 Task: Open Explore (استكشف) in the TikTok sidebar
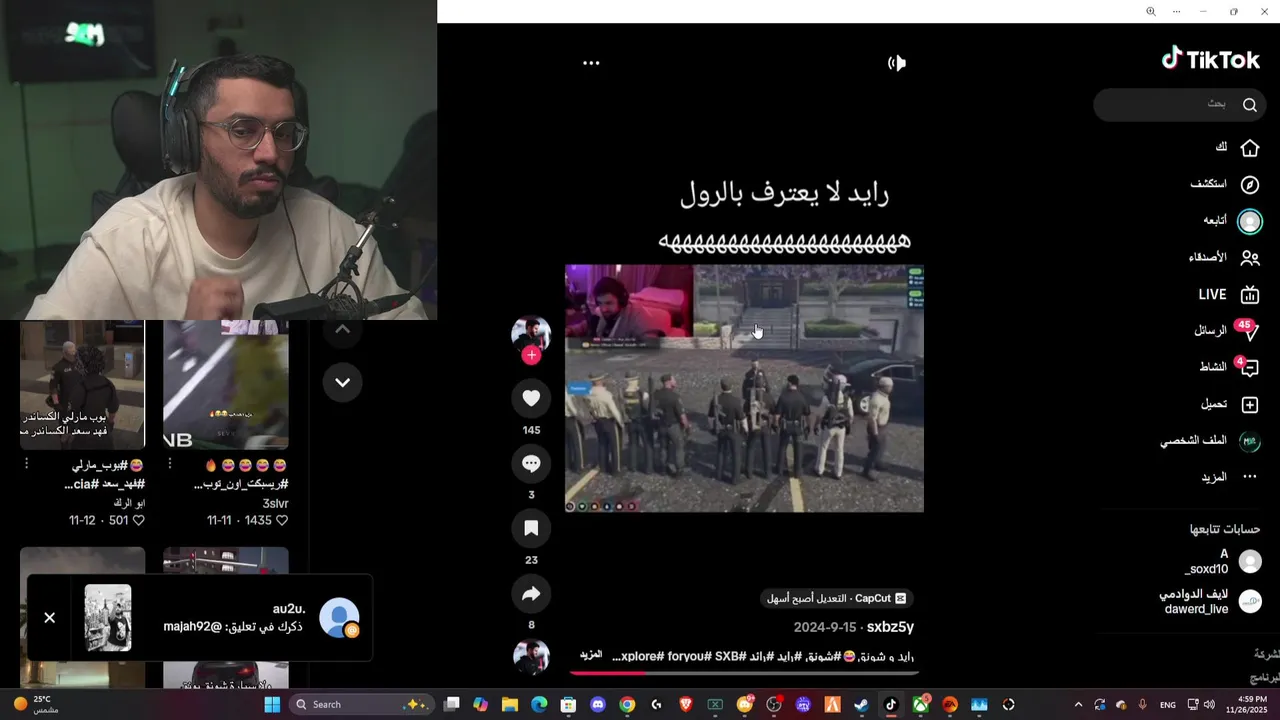tap(1249, 185)
